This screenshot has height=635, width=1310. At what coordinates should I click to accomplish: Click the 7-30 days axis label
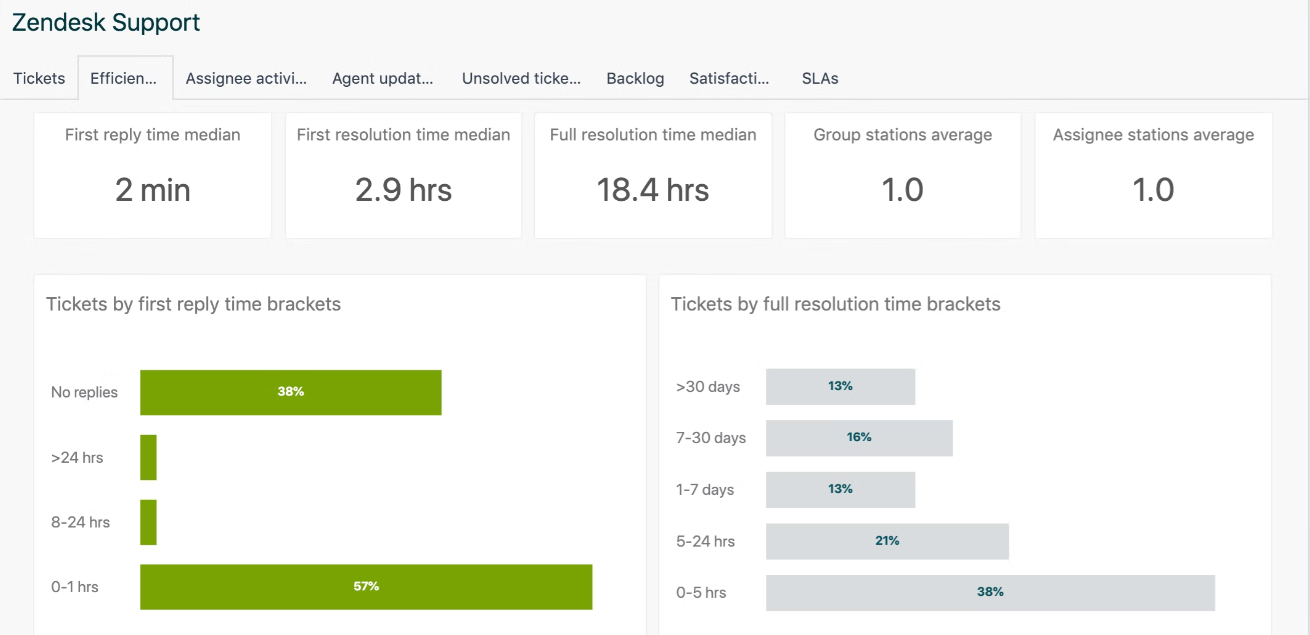(x=711, y=438)
